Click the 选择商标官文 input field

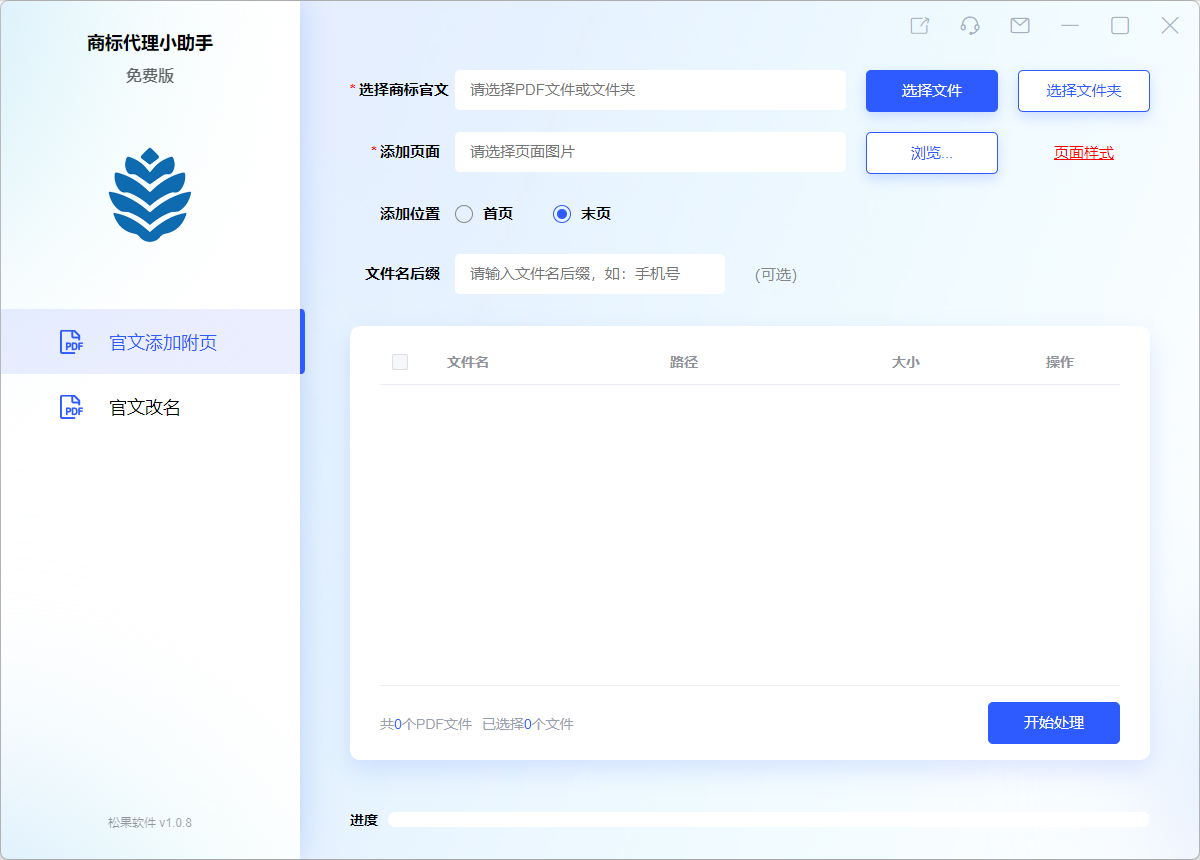click(x=650, y=89)
